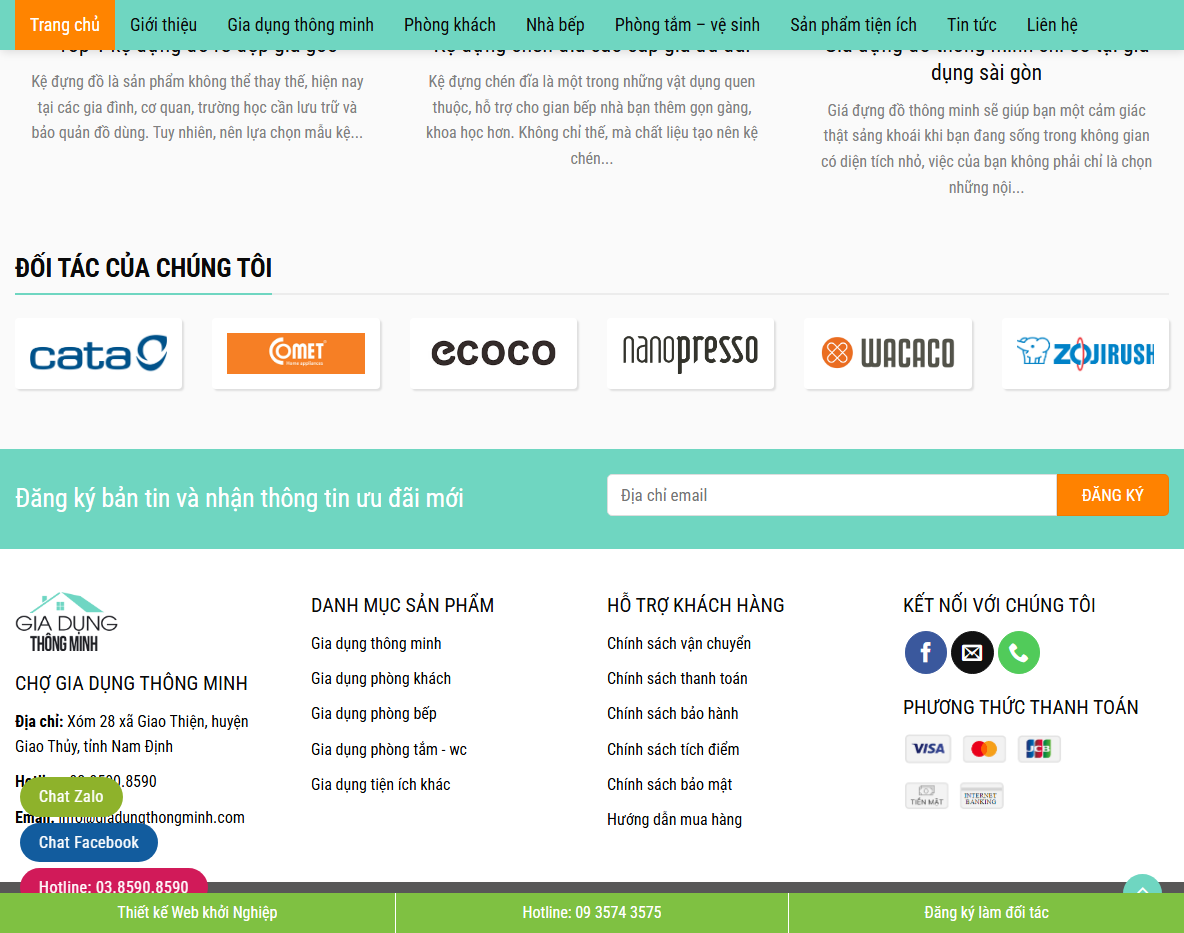The width and height of the screenshot is (1184, 933).
Task: Click the JCB payment icon
Action: (1039, 748)
